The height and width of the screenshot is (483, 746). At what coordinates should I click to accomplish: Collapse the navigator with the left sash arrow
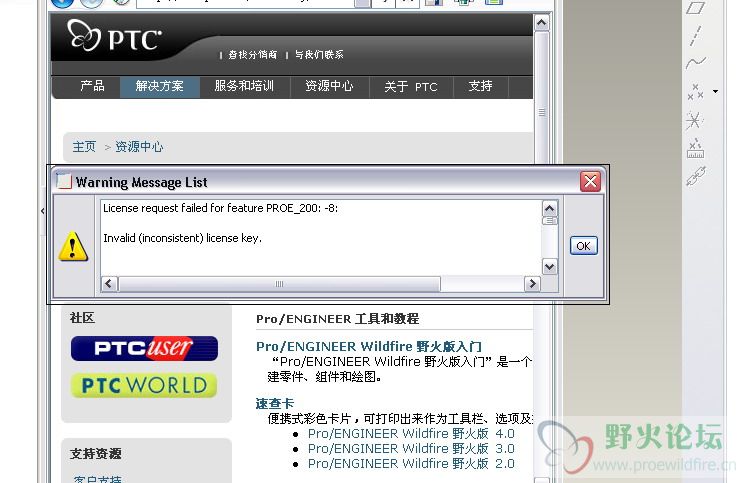[x=43, y=210]
